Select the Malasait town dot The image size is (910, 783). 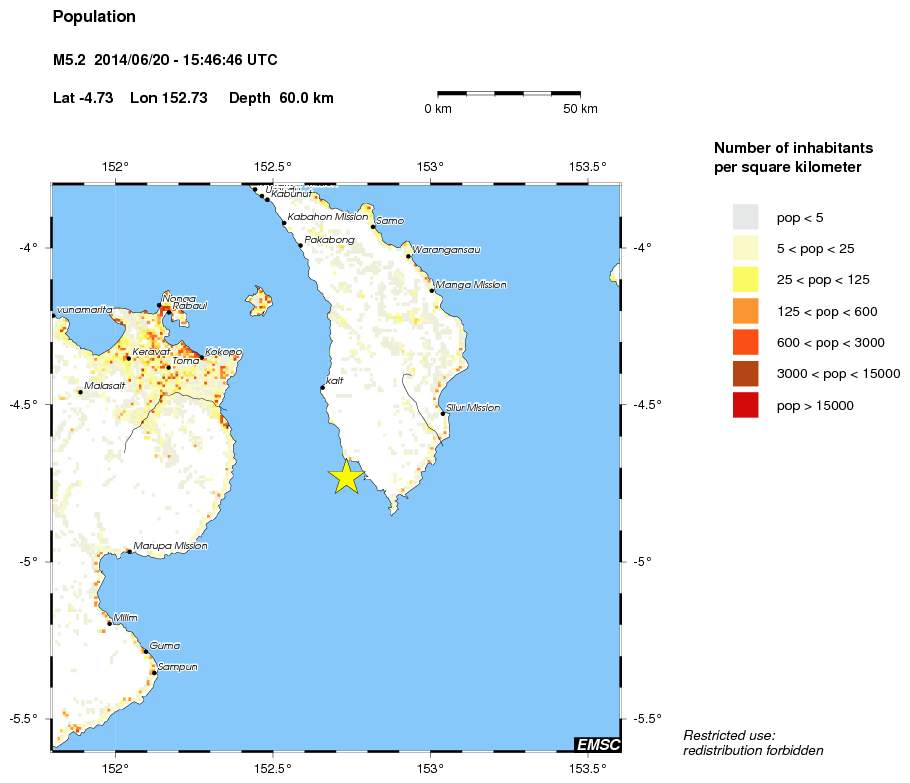point(80,392)
